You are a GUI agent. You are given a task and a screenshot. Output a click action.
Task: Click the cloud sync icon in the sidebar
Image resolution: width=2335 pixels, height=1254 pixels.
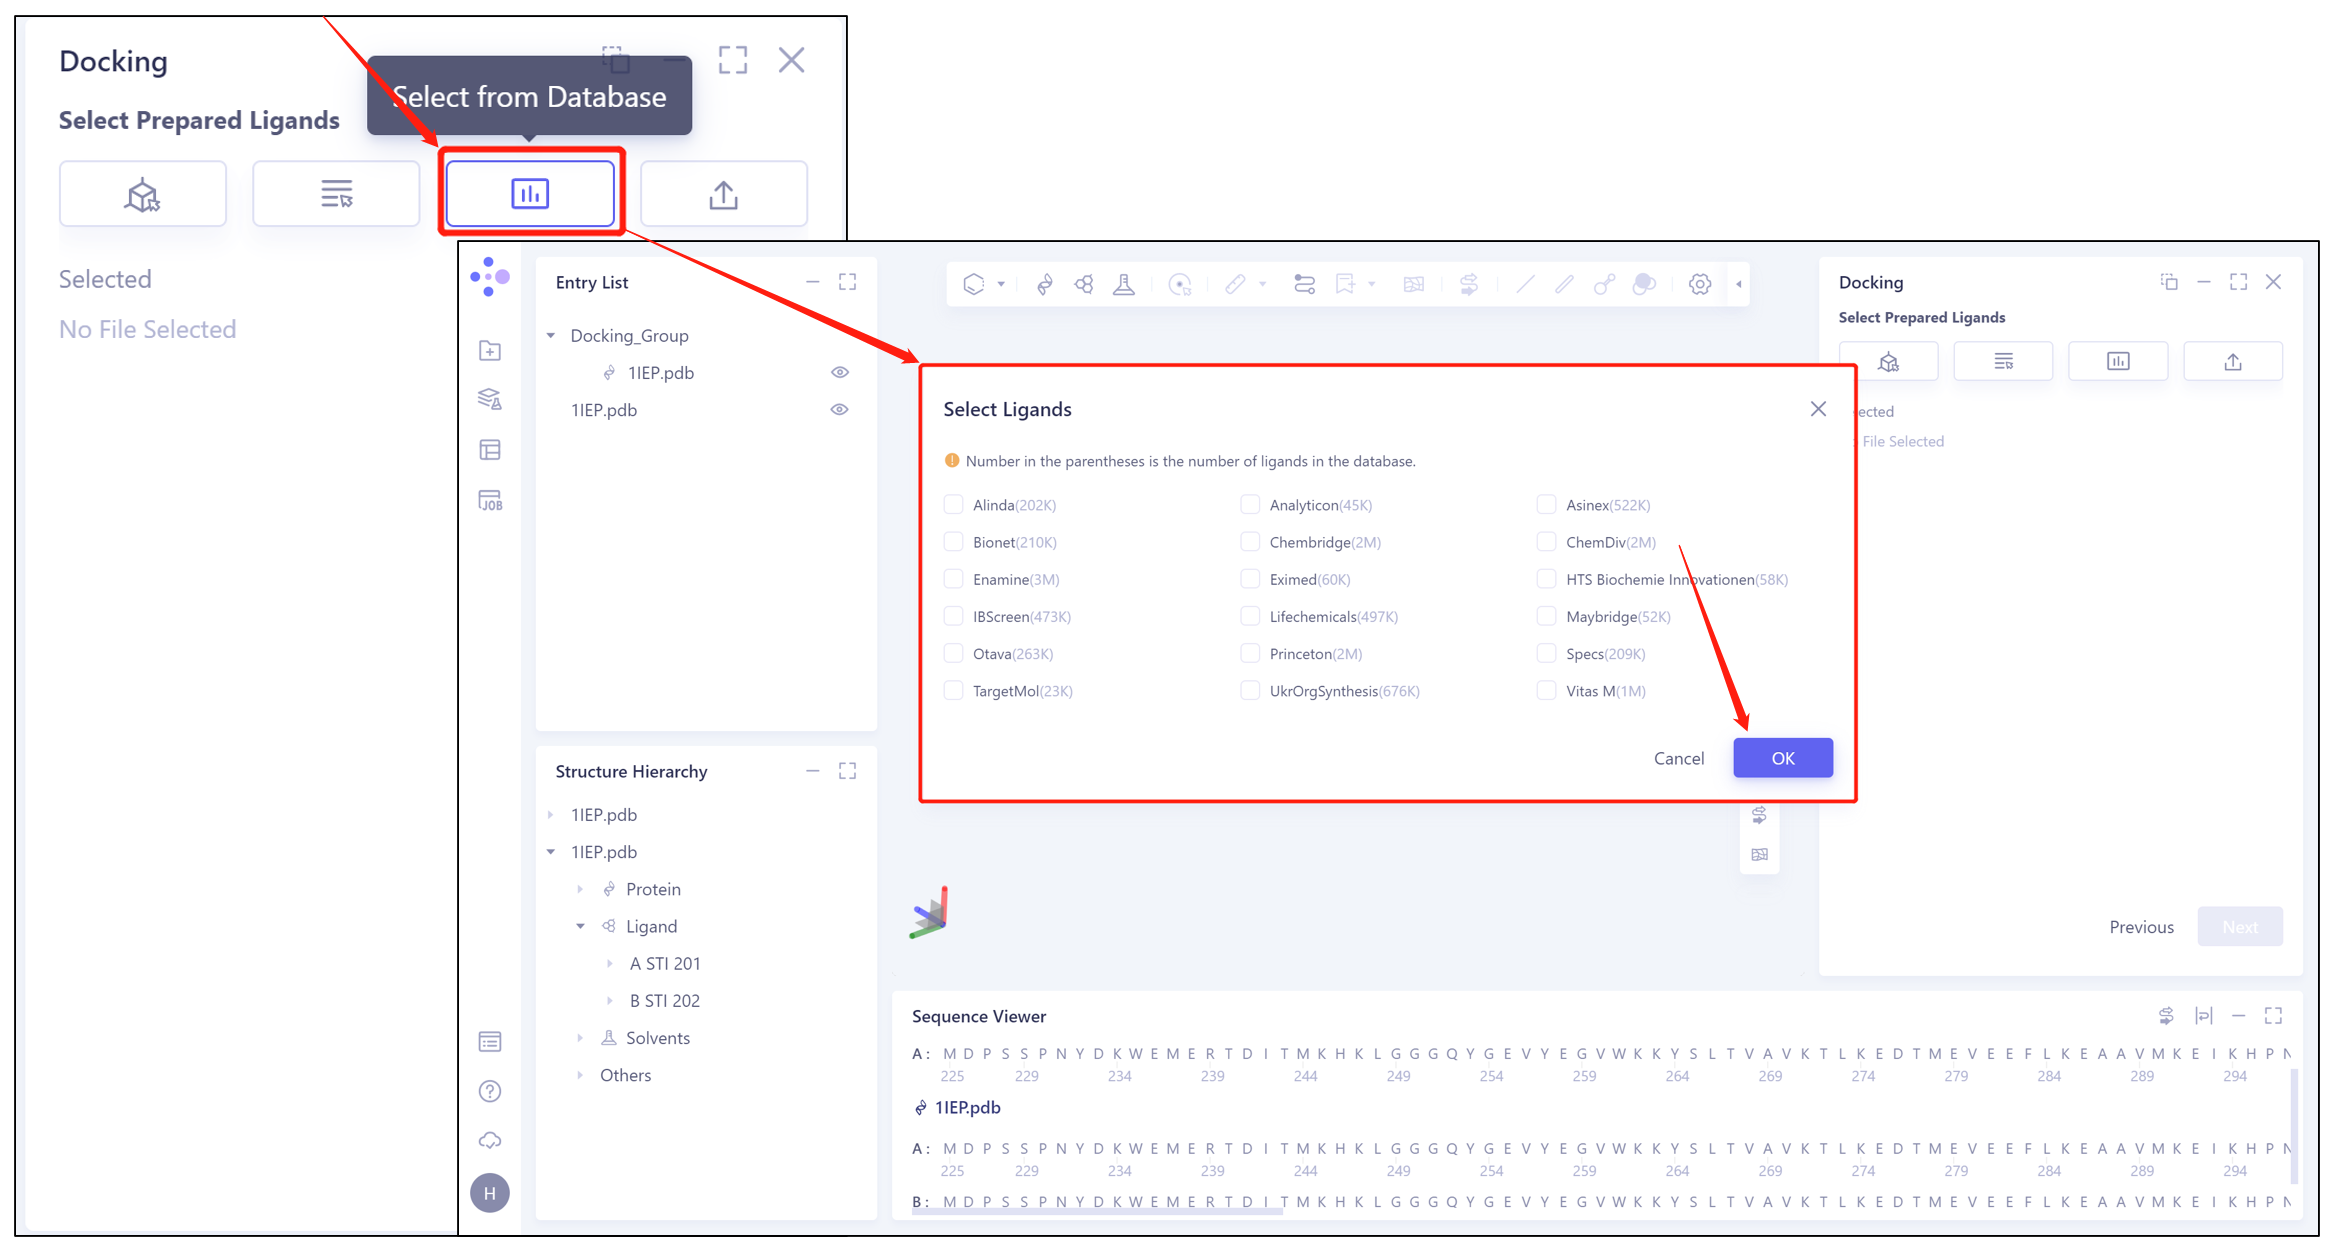click(489, 1140)
